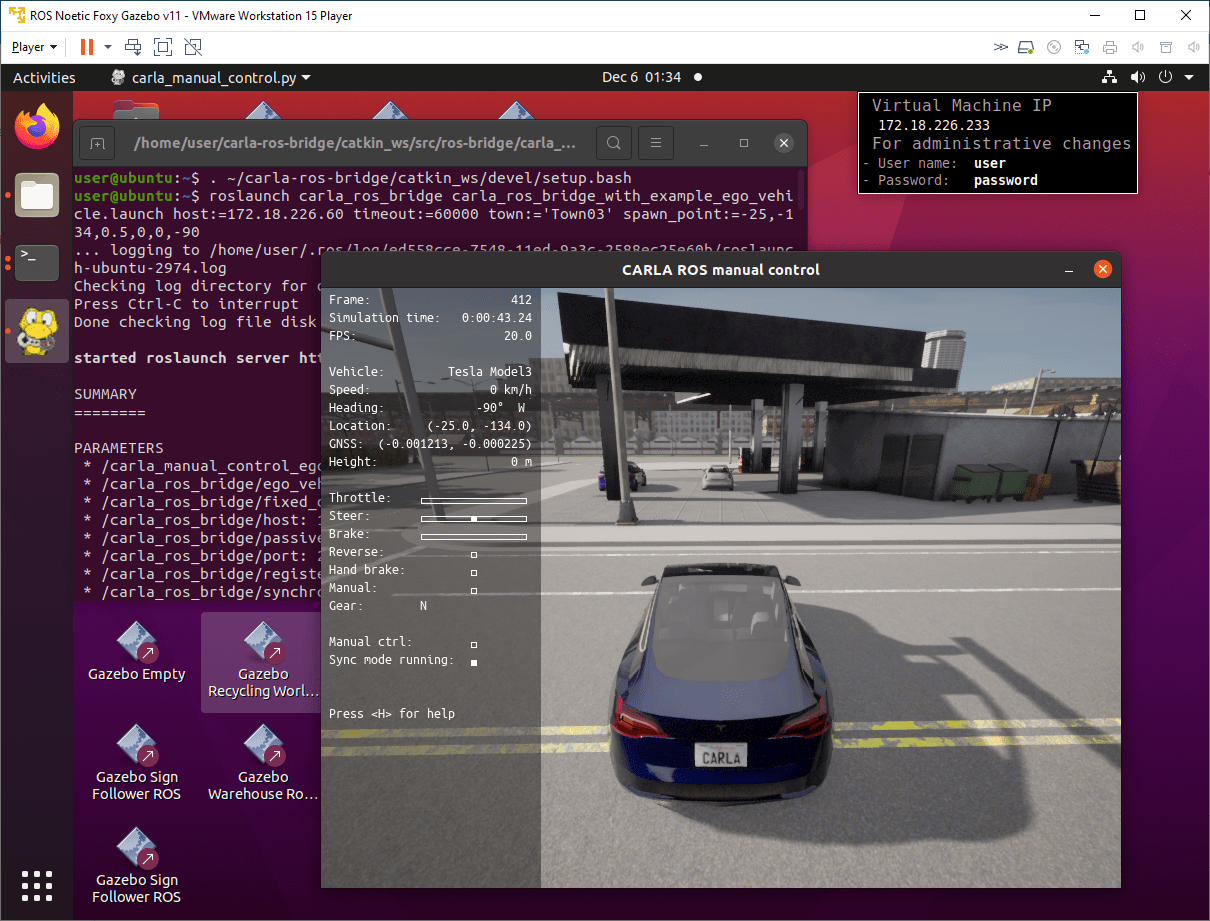Click the Terminal icon in the dock
The image size is (1210, 921).
tap(37, 262)
